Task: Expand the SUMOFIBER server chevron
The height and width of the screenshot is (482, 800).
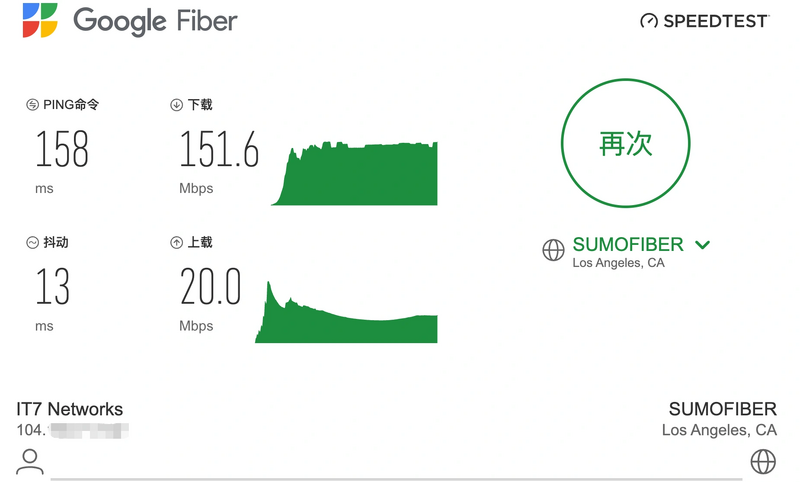Action: click(702, 244)
